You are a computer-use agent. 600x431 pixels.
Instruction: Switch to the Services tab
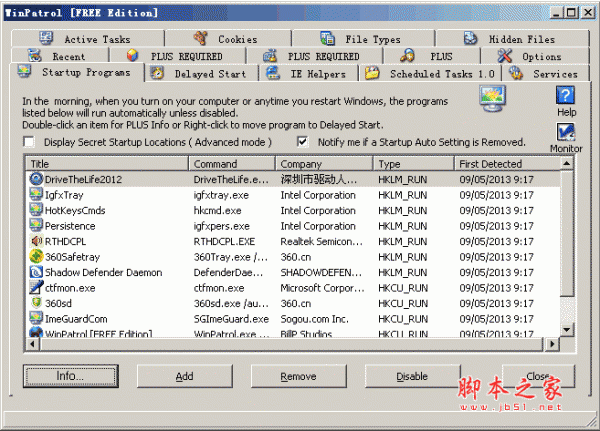546,73
